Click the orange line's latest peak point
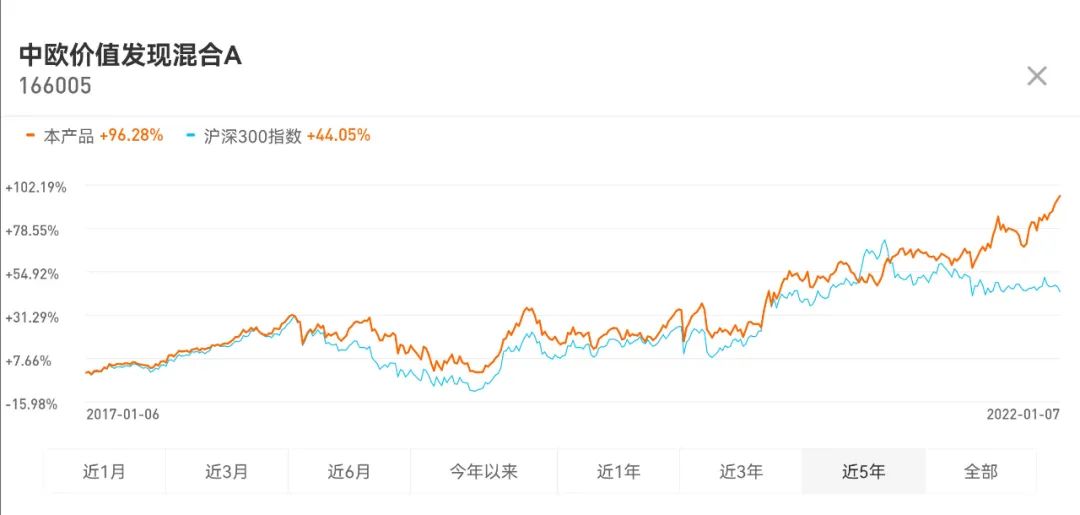 click(1059, 196)
